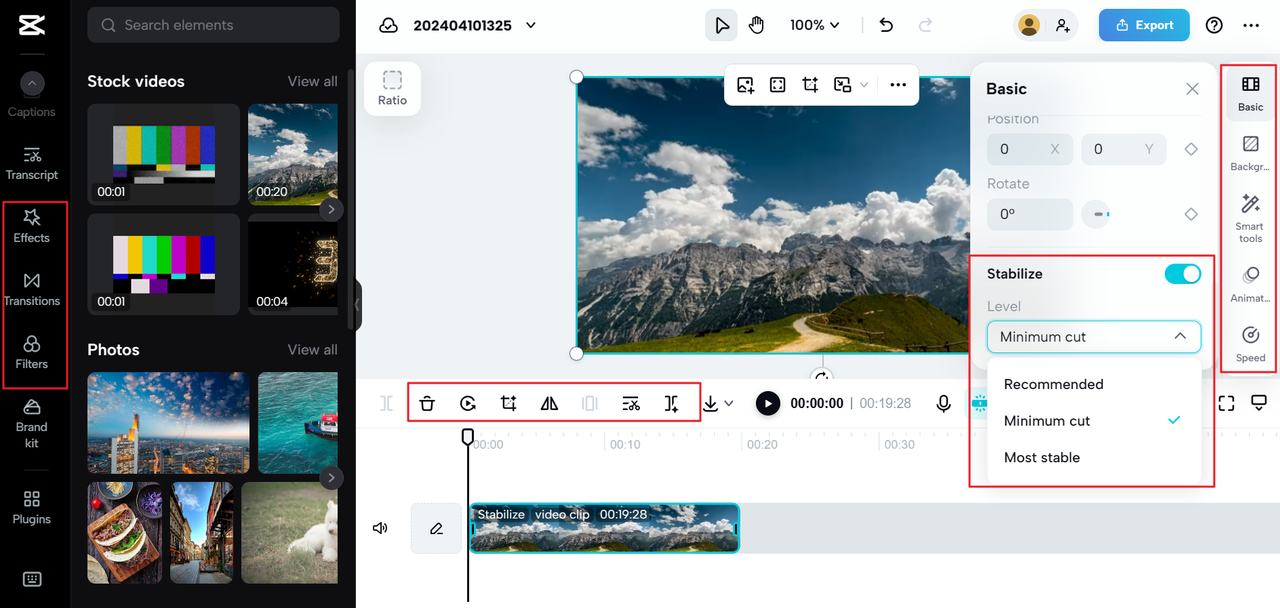Open the floating toolbar more options
Viewport: 1280px width, 608px height.
[898, 85]
